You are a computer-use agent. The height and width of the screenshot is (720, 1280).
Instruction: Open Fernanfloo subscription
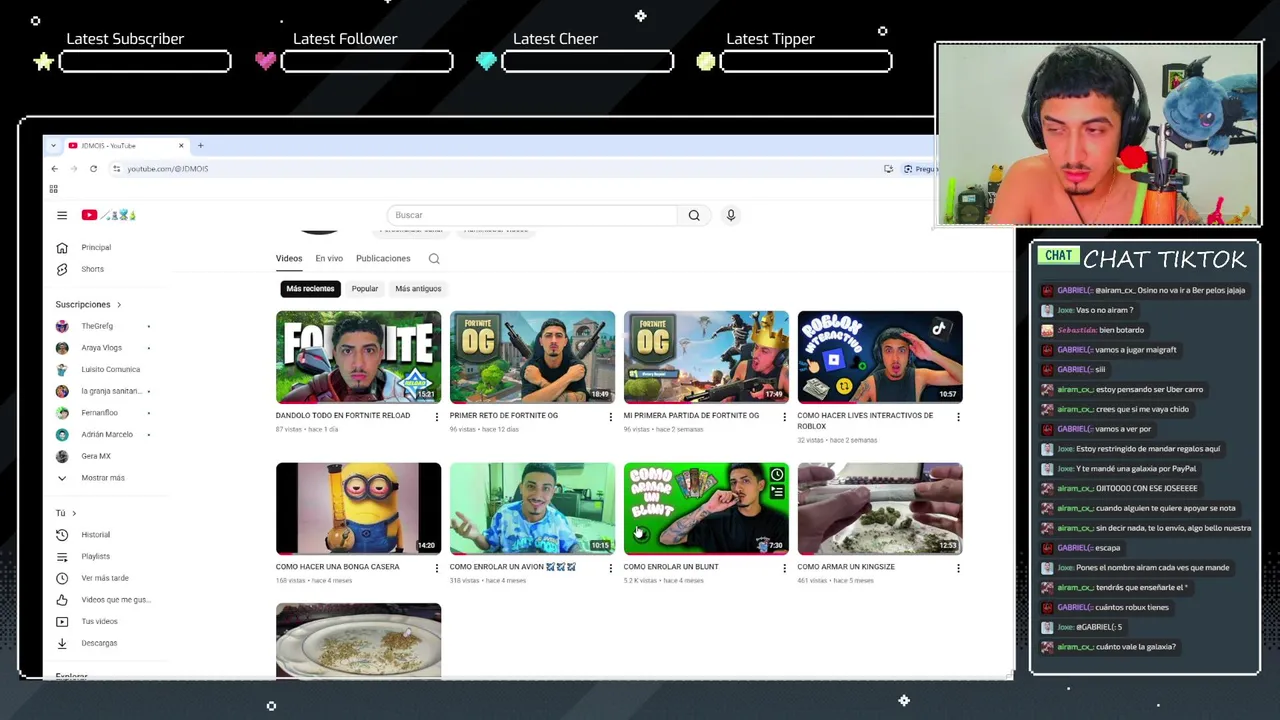tap(101, 413)
